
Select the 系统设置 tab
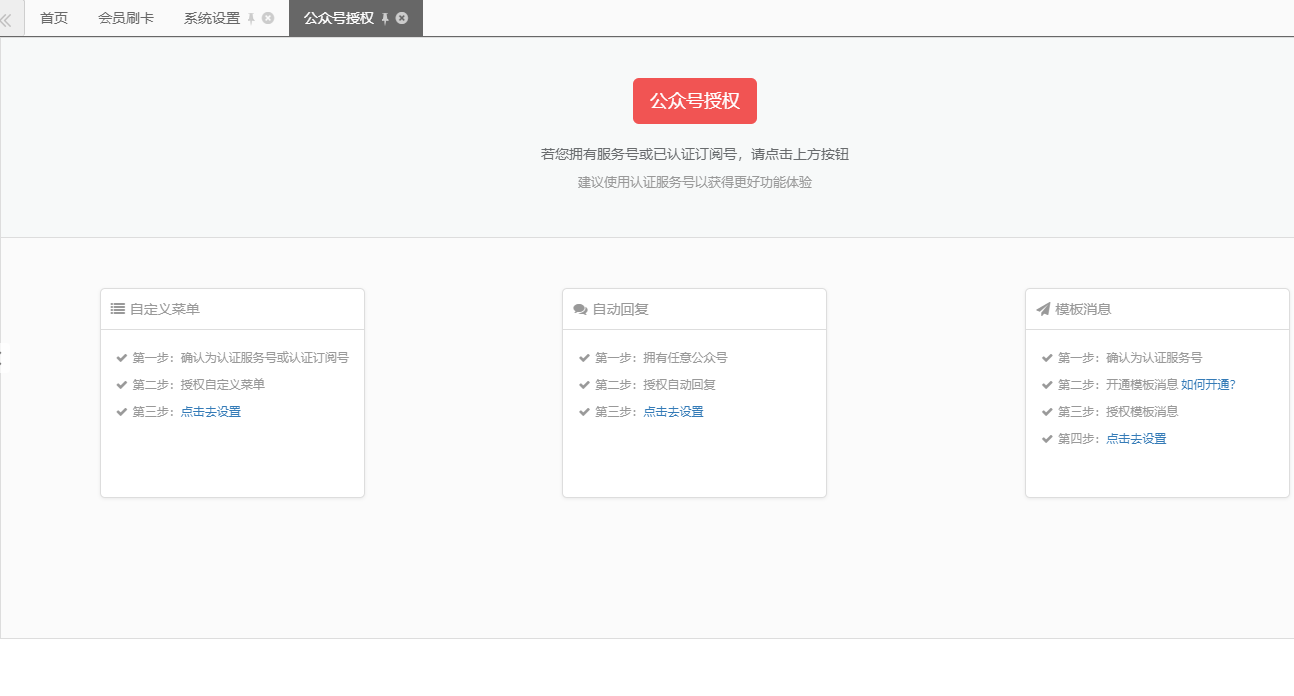211,18
